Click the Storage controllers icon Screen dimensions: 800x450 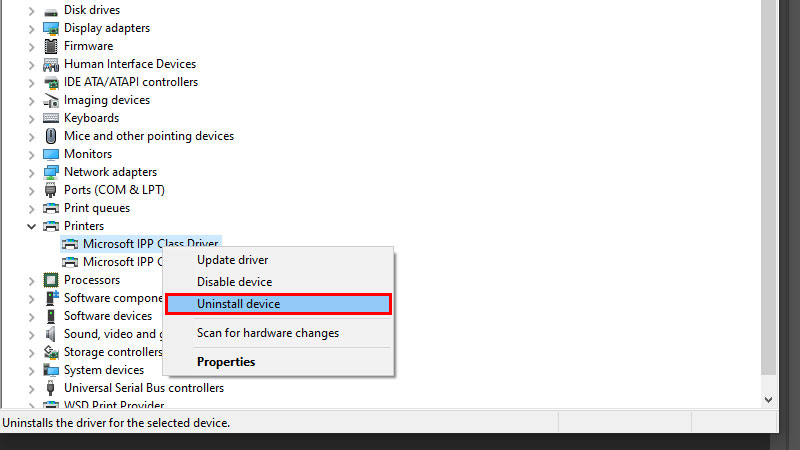pyautogui.click(x=51, y=352)
